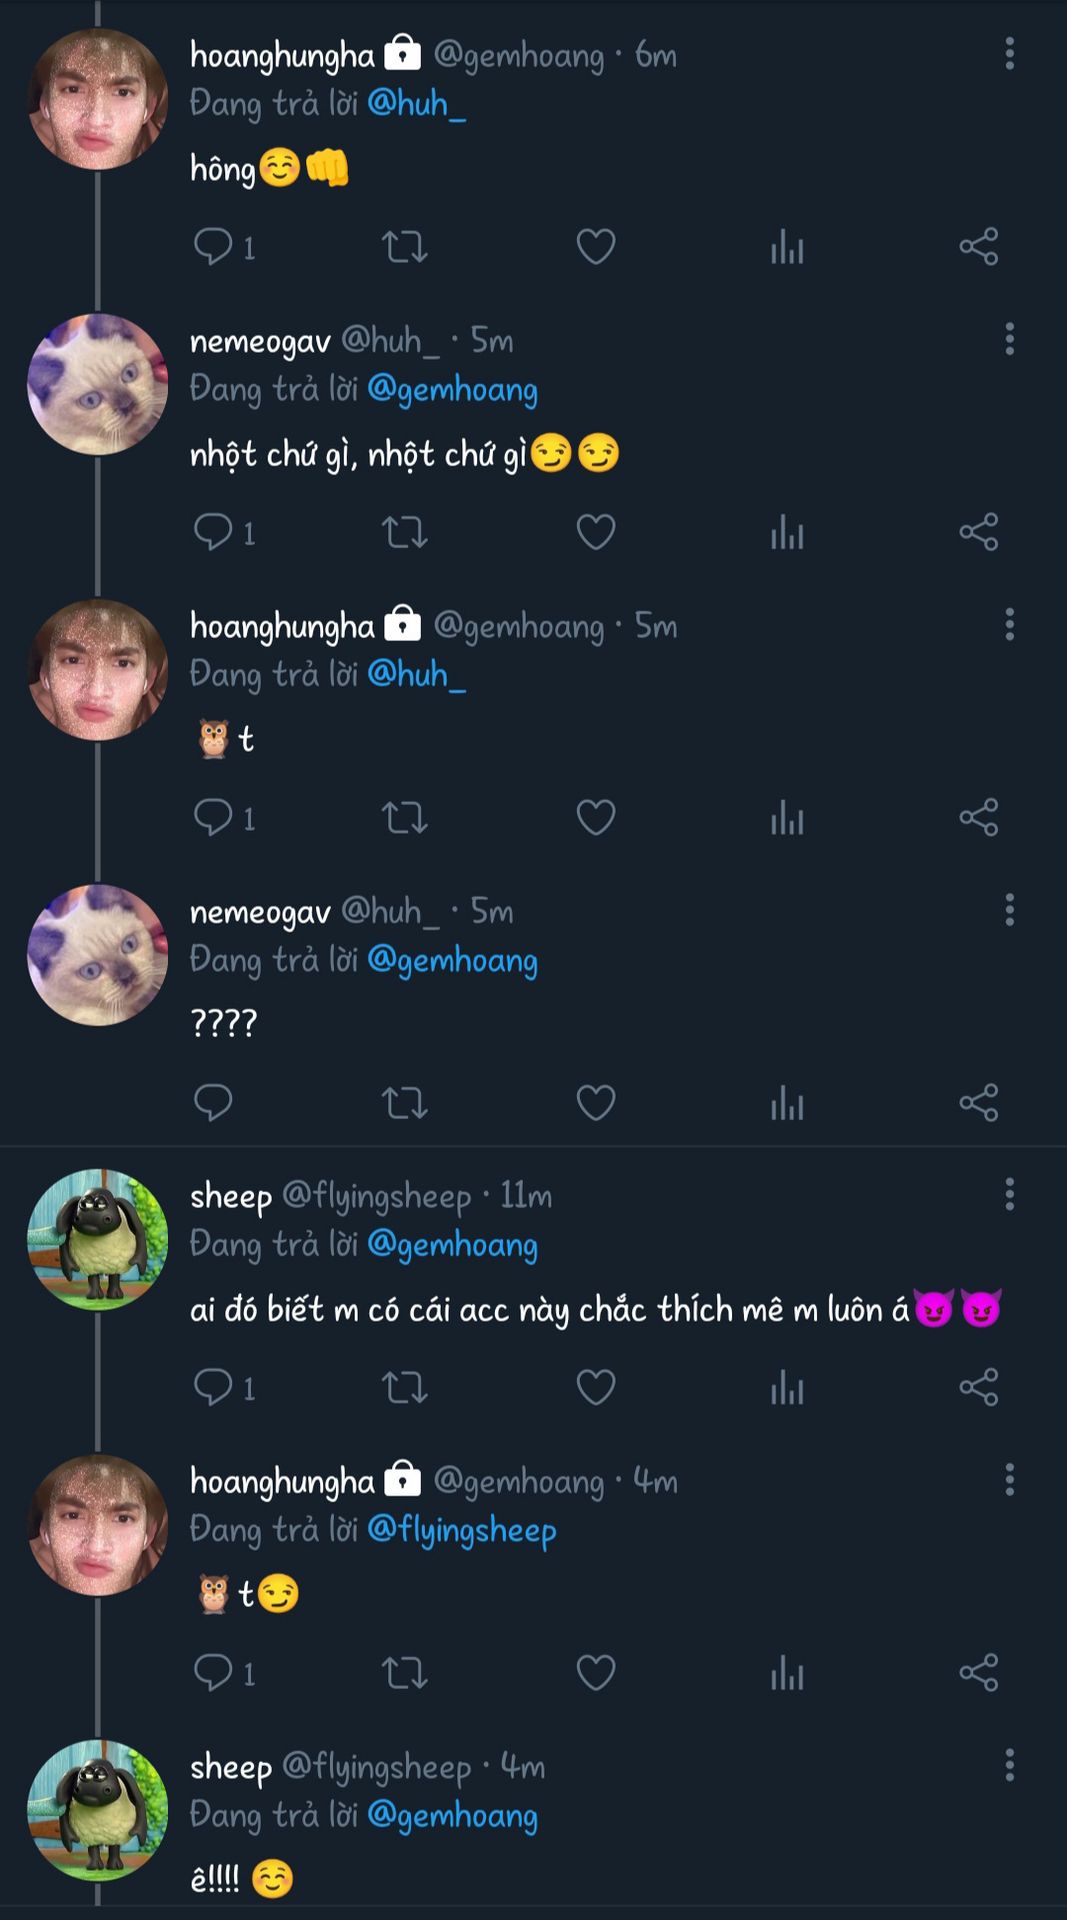Retweet the "nhột chứ gì" tweet
The width and height of the screenshot is (1067, 1920).
click(404, 532)
